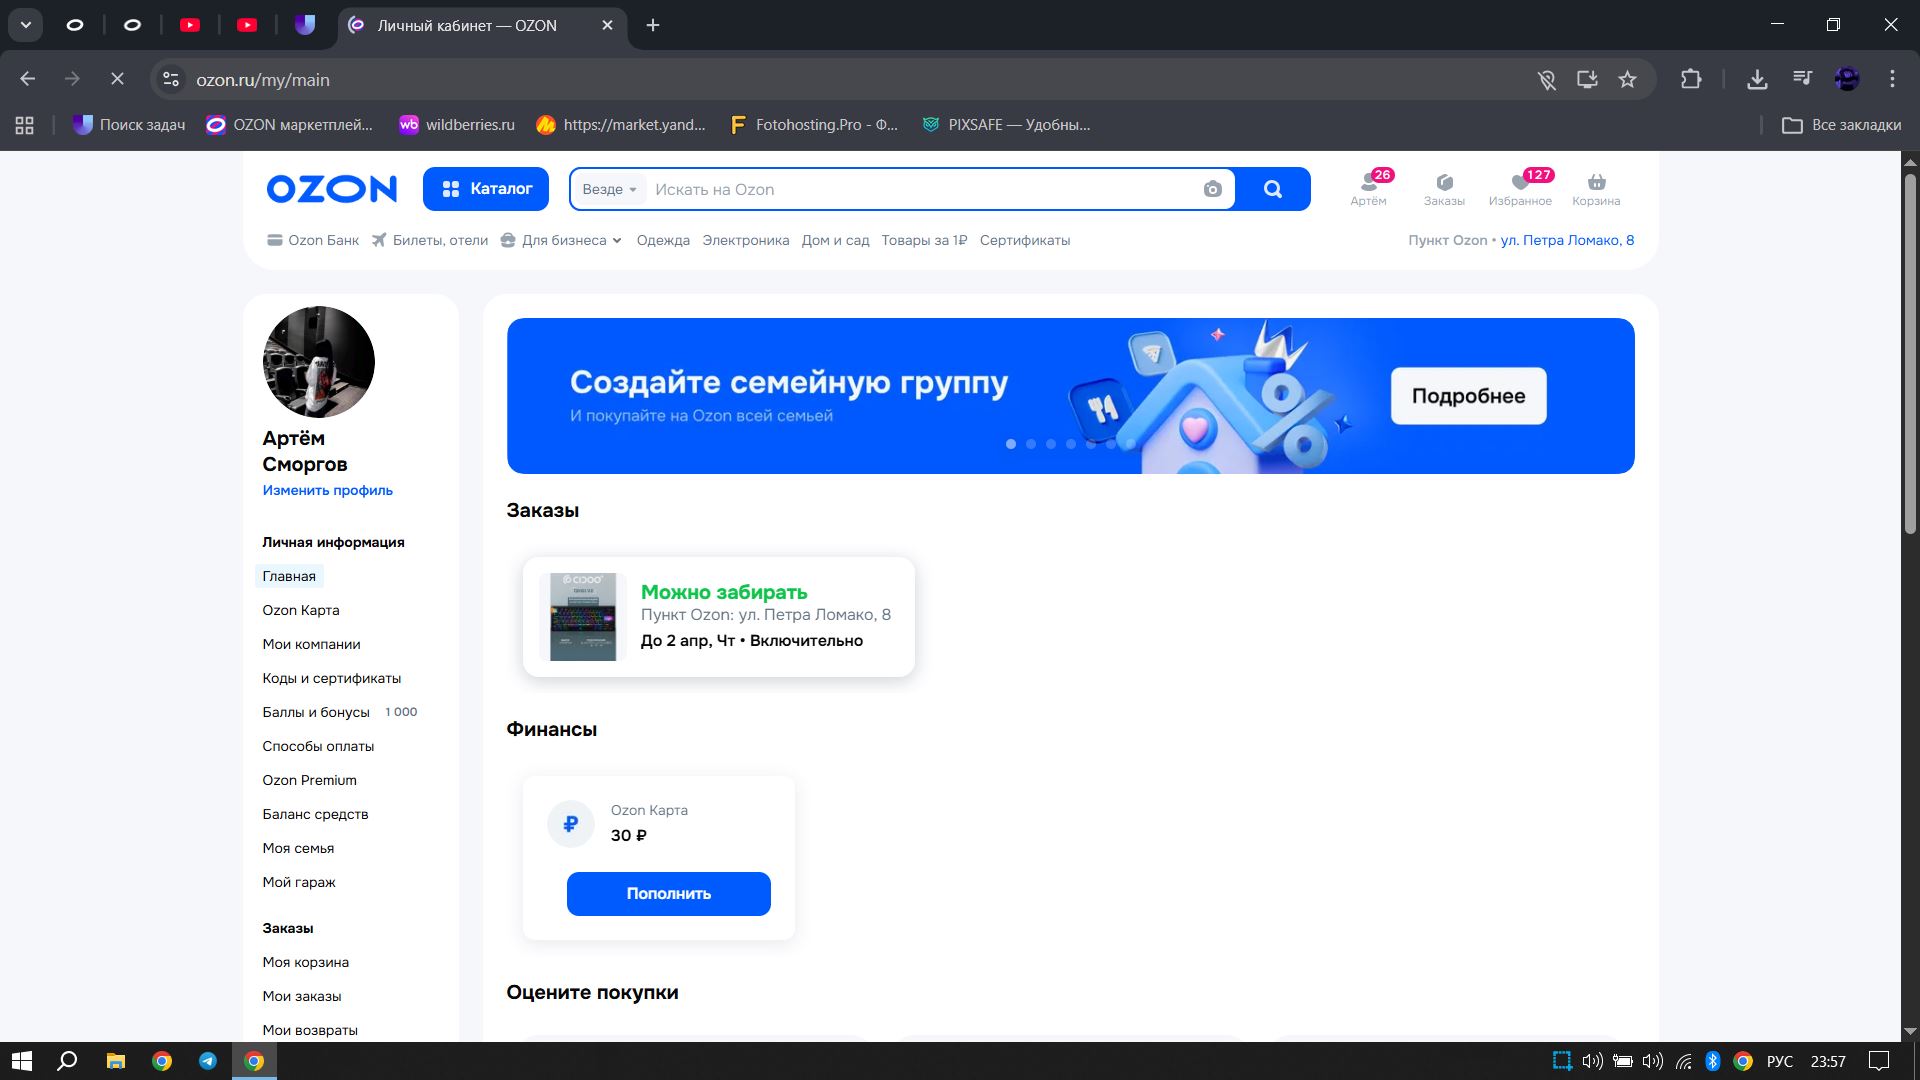Viewport: 1920px width, 1080px height.
Task: Open Telegram from the taskbar
Action: (x=208, y=1061)
